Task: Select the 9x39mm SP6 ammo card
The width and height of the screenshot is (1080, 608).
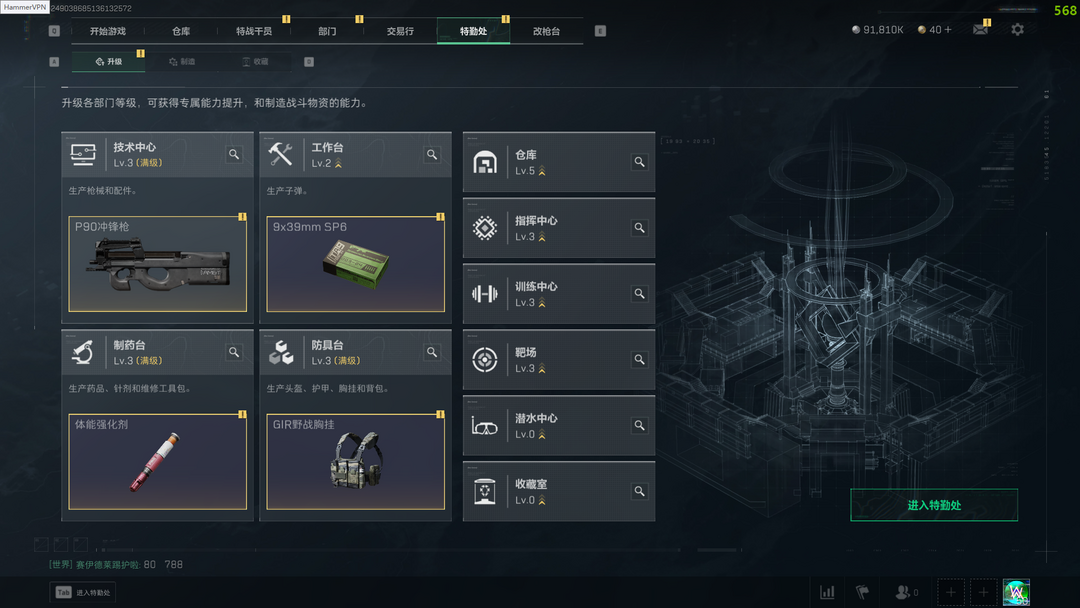Action: click(x=355, y=264)
